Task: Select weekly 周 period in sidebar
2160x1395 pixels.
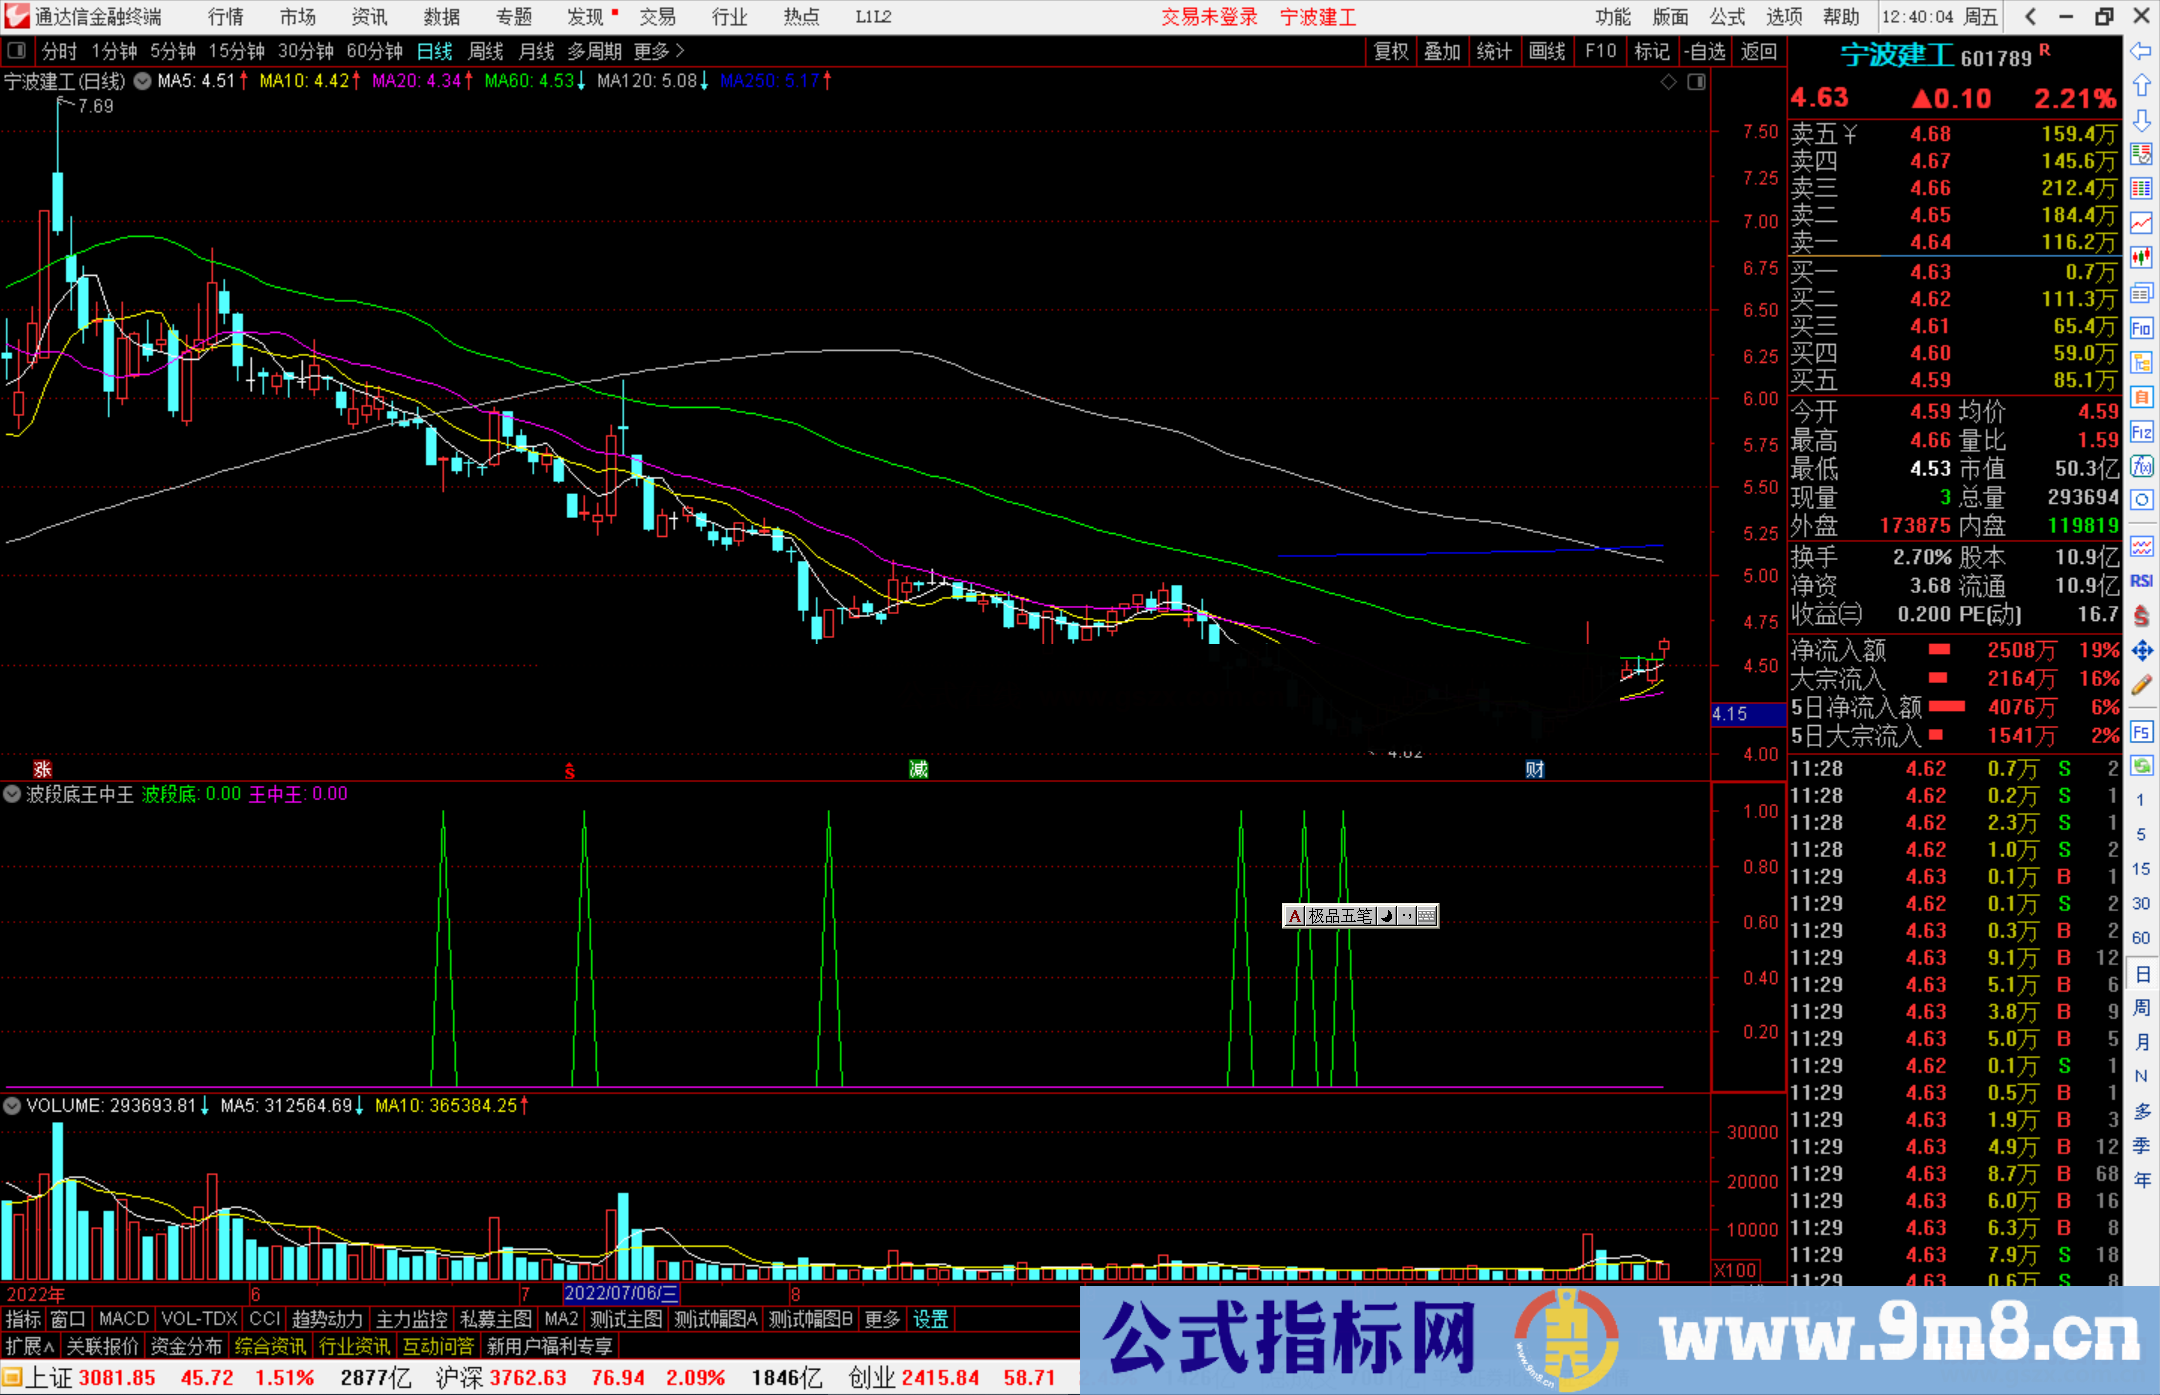Action: coord(2141,1007)
